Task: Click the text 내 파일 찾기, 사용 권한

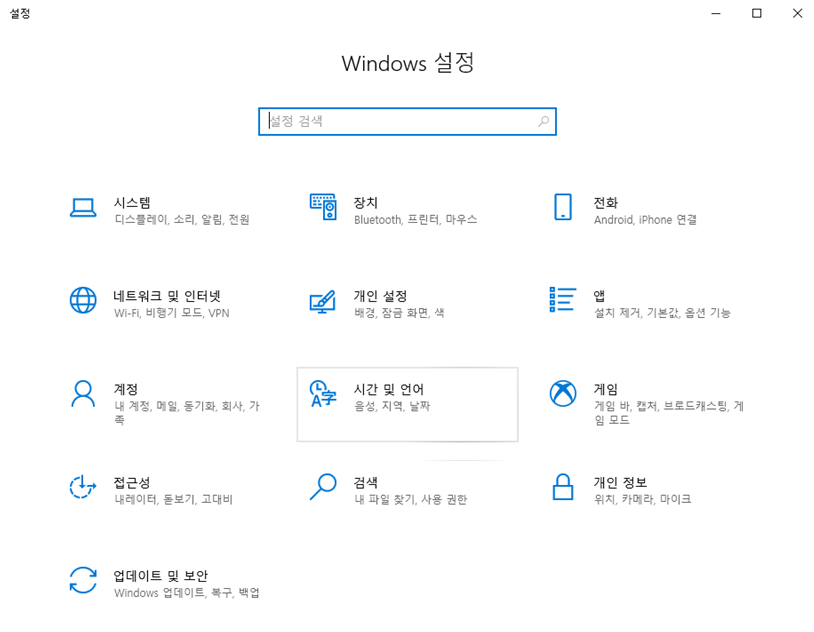Action: (x=410, y=500)
